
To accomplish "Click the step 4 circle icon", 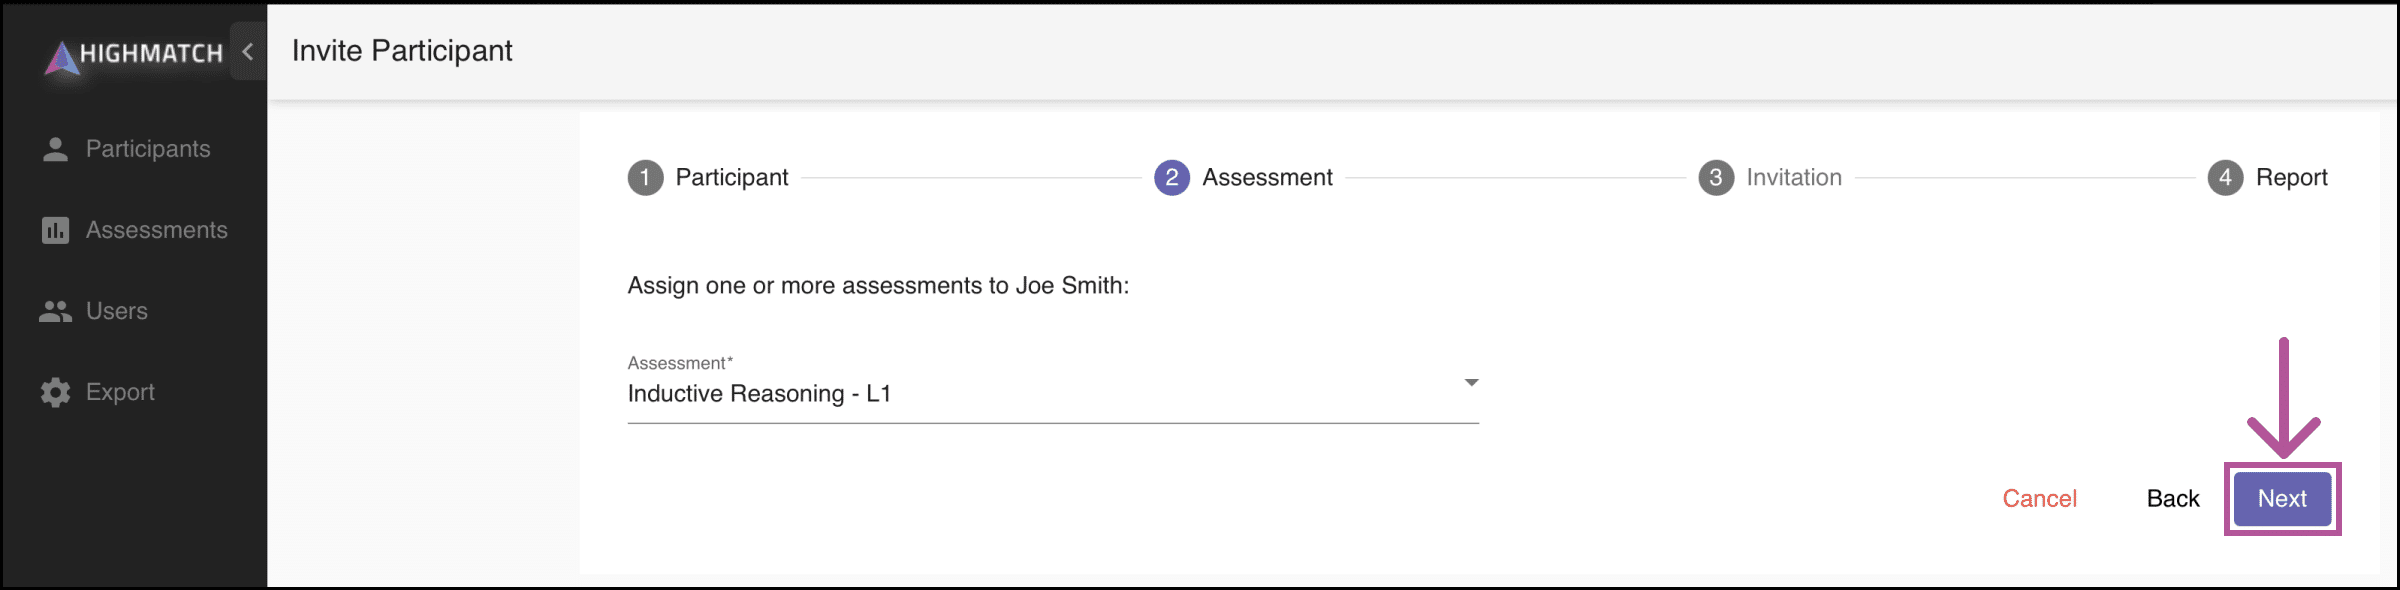I will (2225, 178).
